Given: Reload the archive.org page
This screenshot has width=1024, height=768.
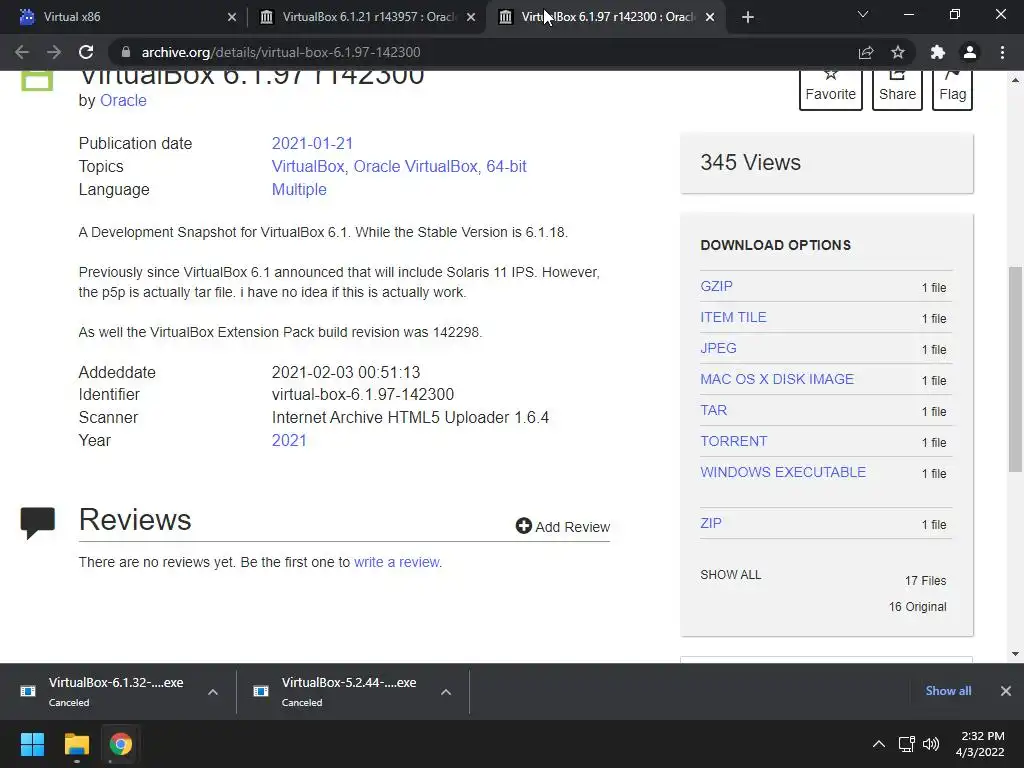Looking at the screenshot, I should pyautogui.click(x=86, y=52).
